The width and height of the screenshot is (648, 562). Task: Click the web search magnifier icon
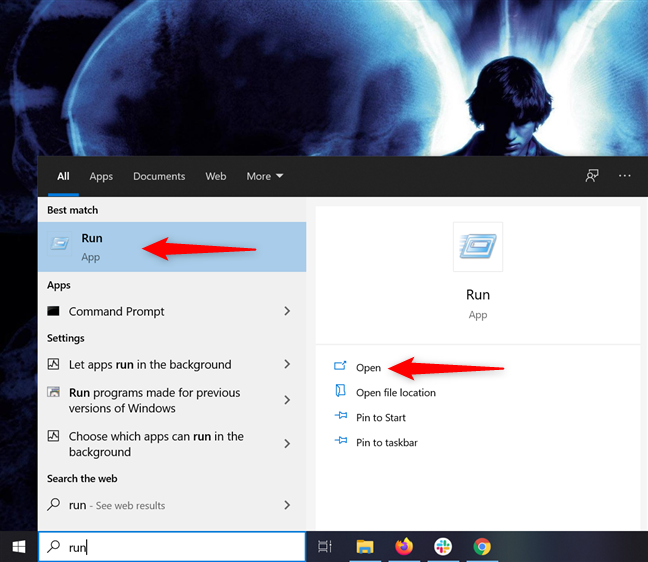pos(53,505)
